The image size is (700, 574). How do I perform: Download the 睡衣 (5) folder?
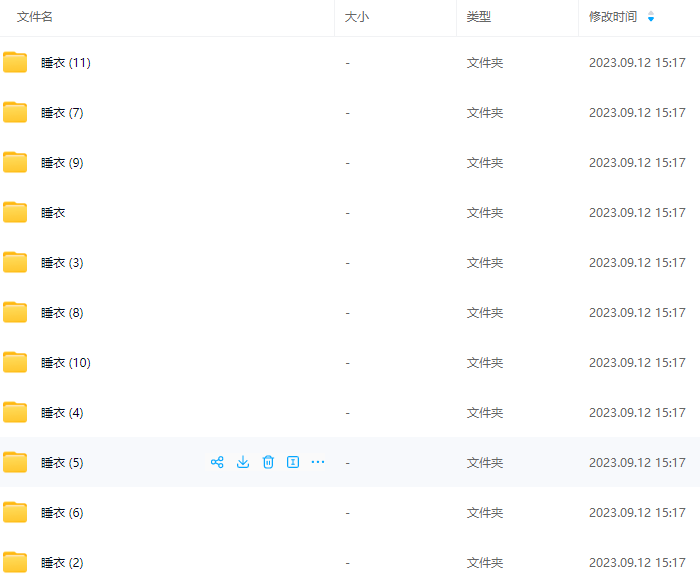click(243, 462)
